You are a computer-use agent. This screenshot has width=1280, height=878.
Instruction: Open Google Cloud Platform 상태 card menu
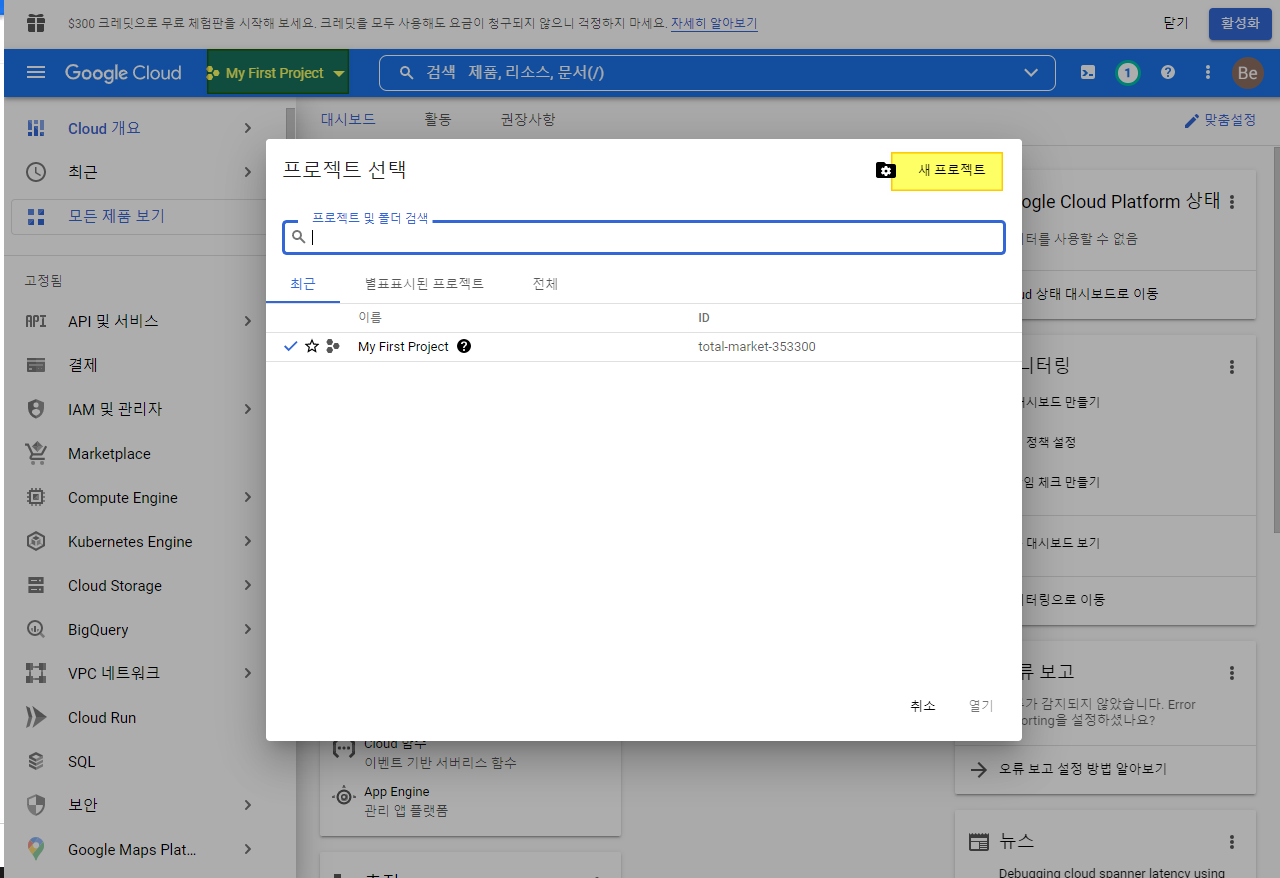point(1232,202)
